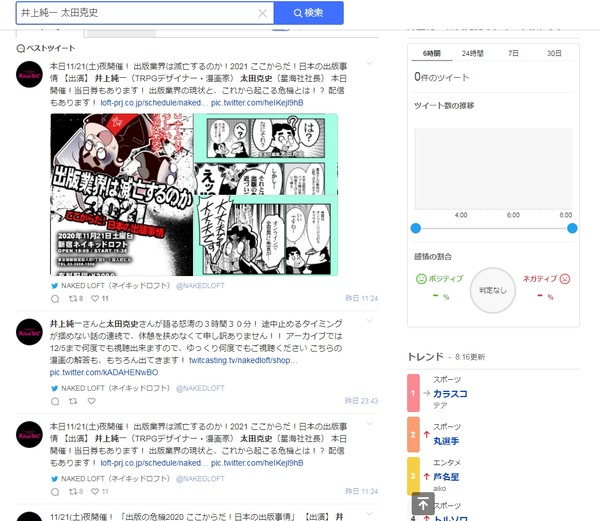Viewport: 600px width, 521px height.
Task: Open event poster image in first tweet
Action: coord(122,194)
